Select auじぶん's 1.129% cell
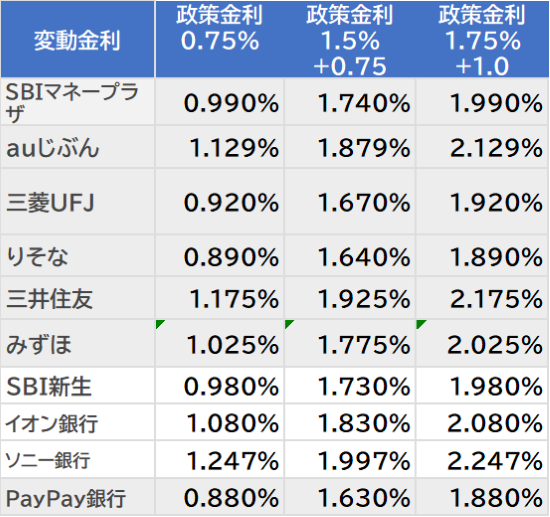 tap(220, 147)
